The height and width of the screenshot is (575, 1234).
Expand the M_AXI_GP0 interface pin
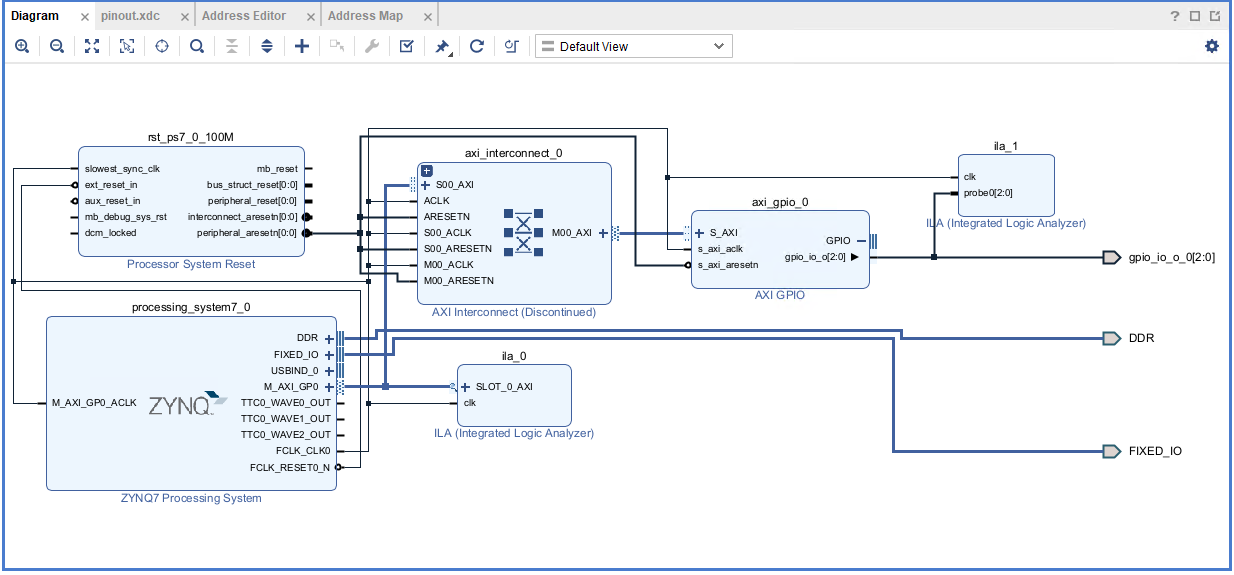point(329,387)
